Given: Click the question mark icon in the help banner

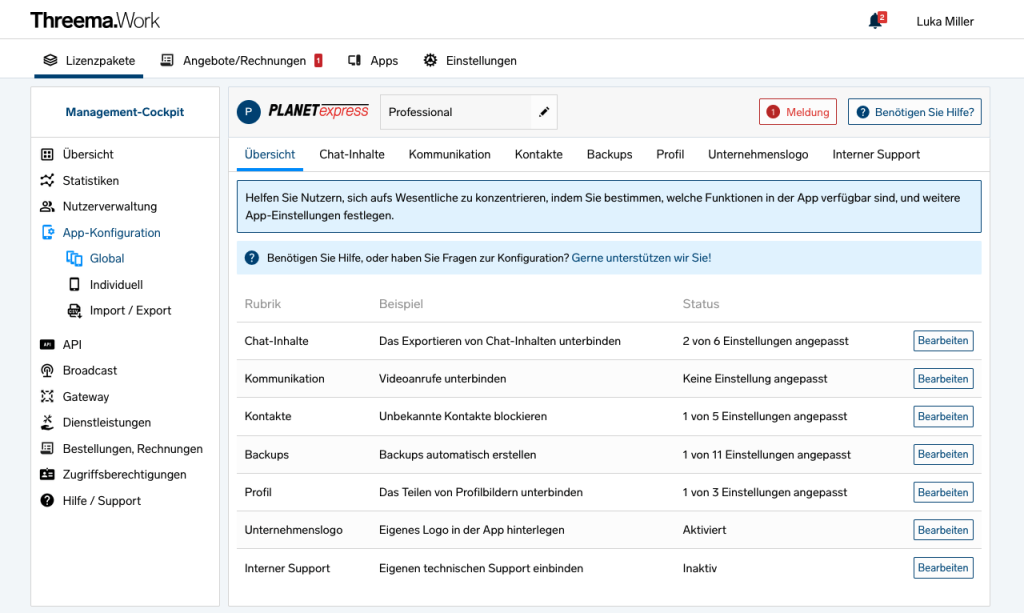Looking at the screenshot, I should point(252,258).
